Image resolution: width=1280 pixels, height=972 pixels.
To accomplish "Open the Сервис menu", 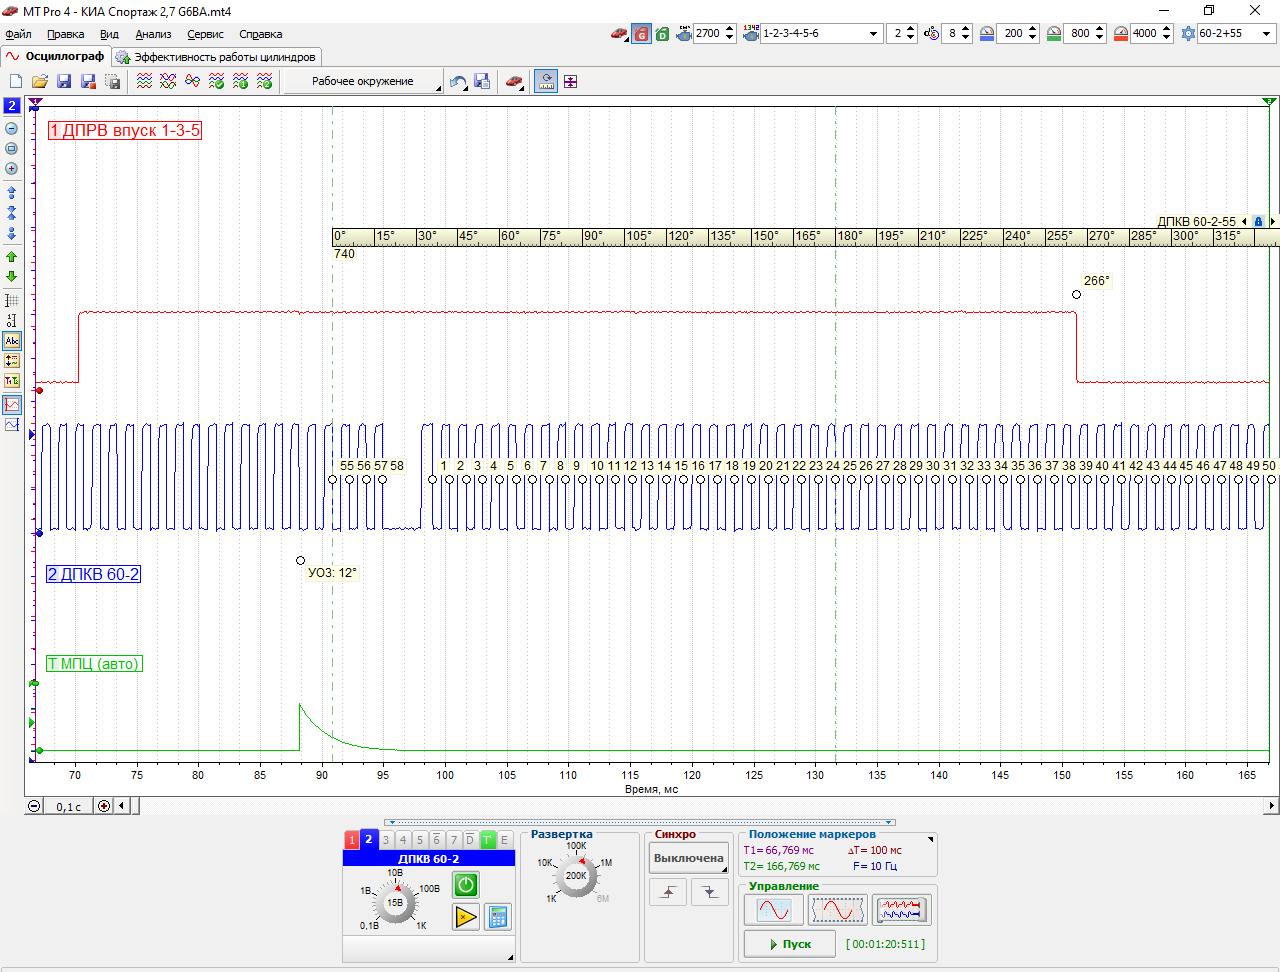I will pos(205,34).
